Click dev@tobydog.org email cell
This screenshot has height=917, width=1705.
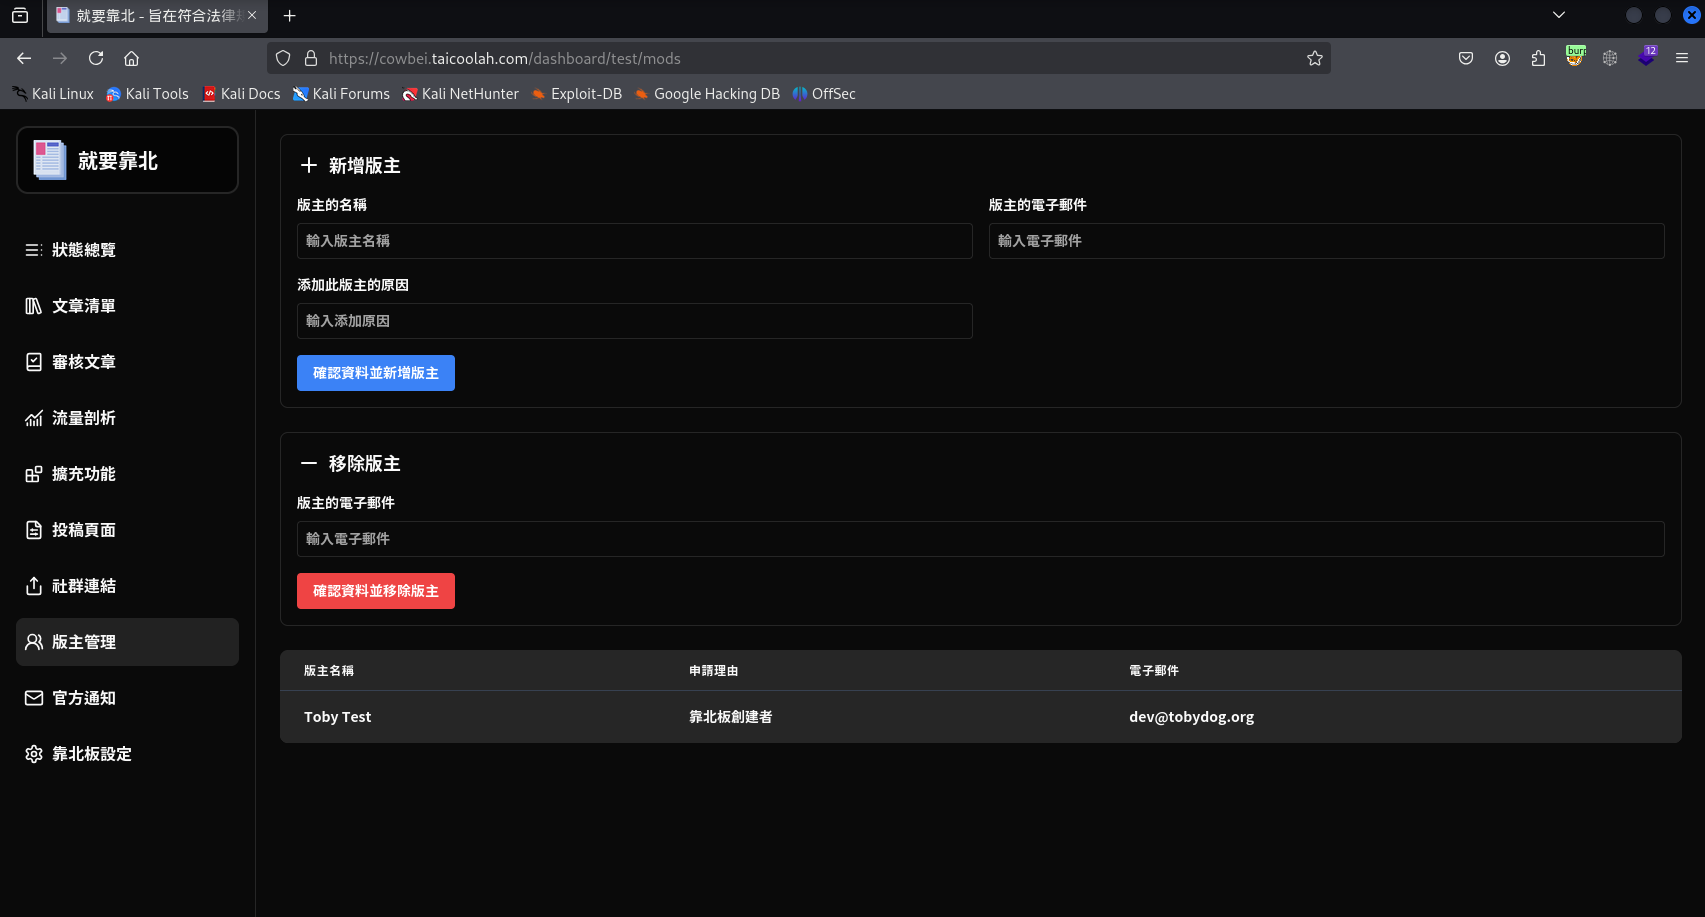1191,717
